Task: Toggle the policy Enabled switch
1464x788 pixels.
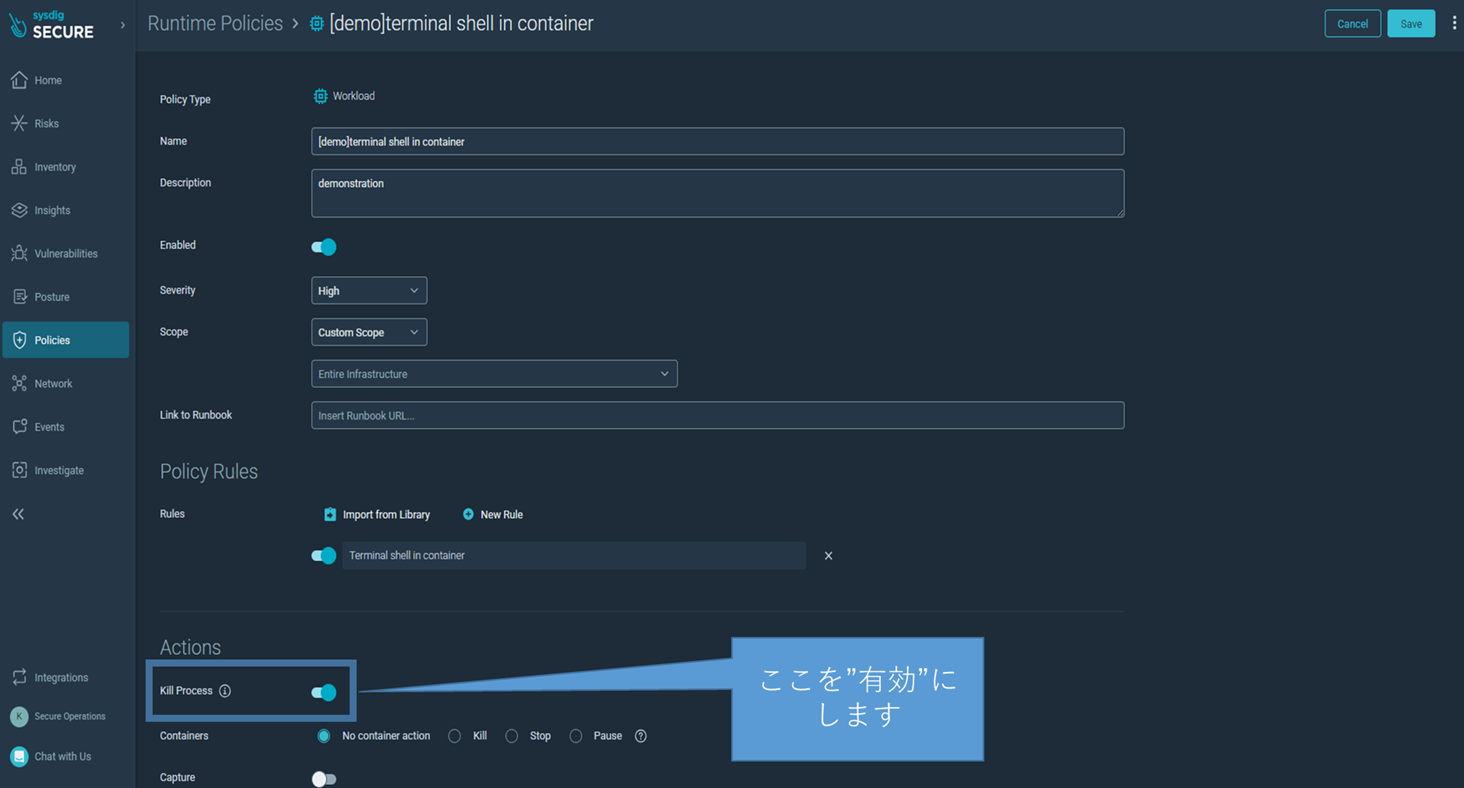Action: (x=324, y=247)
